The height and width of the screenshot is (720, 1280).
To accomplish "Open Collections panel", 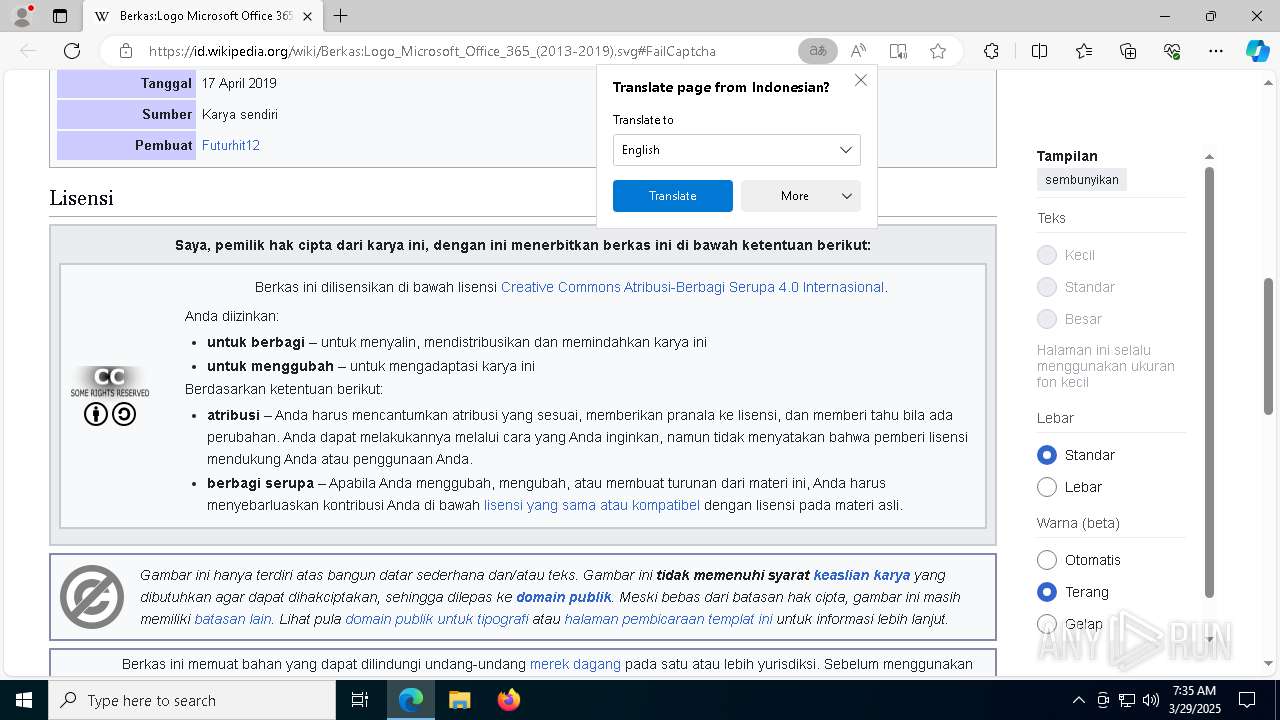I will point(1128,51).
